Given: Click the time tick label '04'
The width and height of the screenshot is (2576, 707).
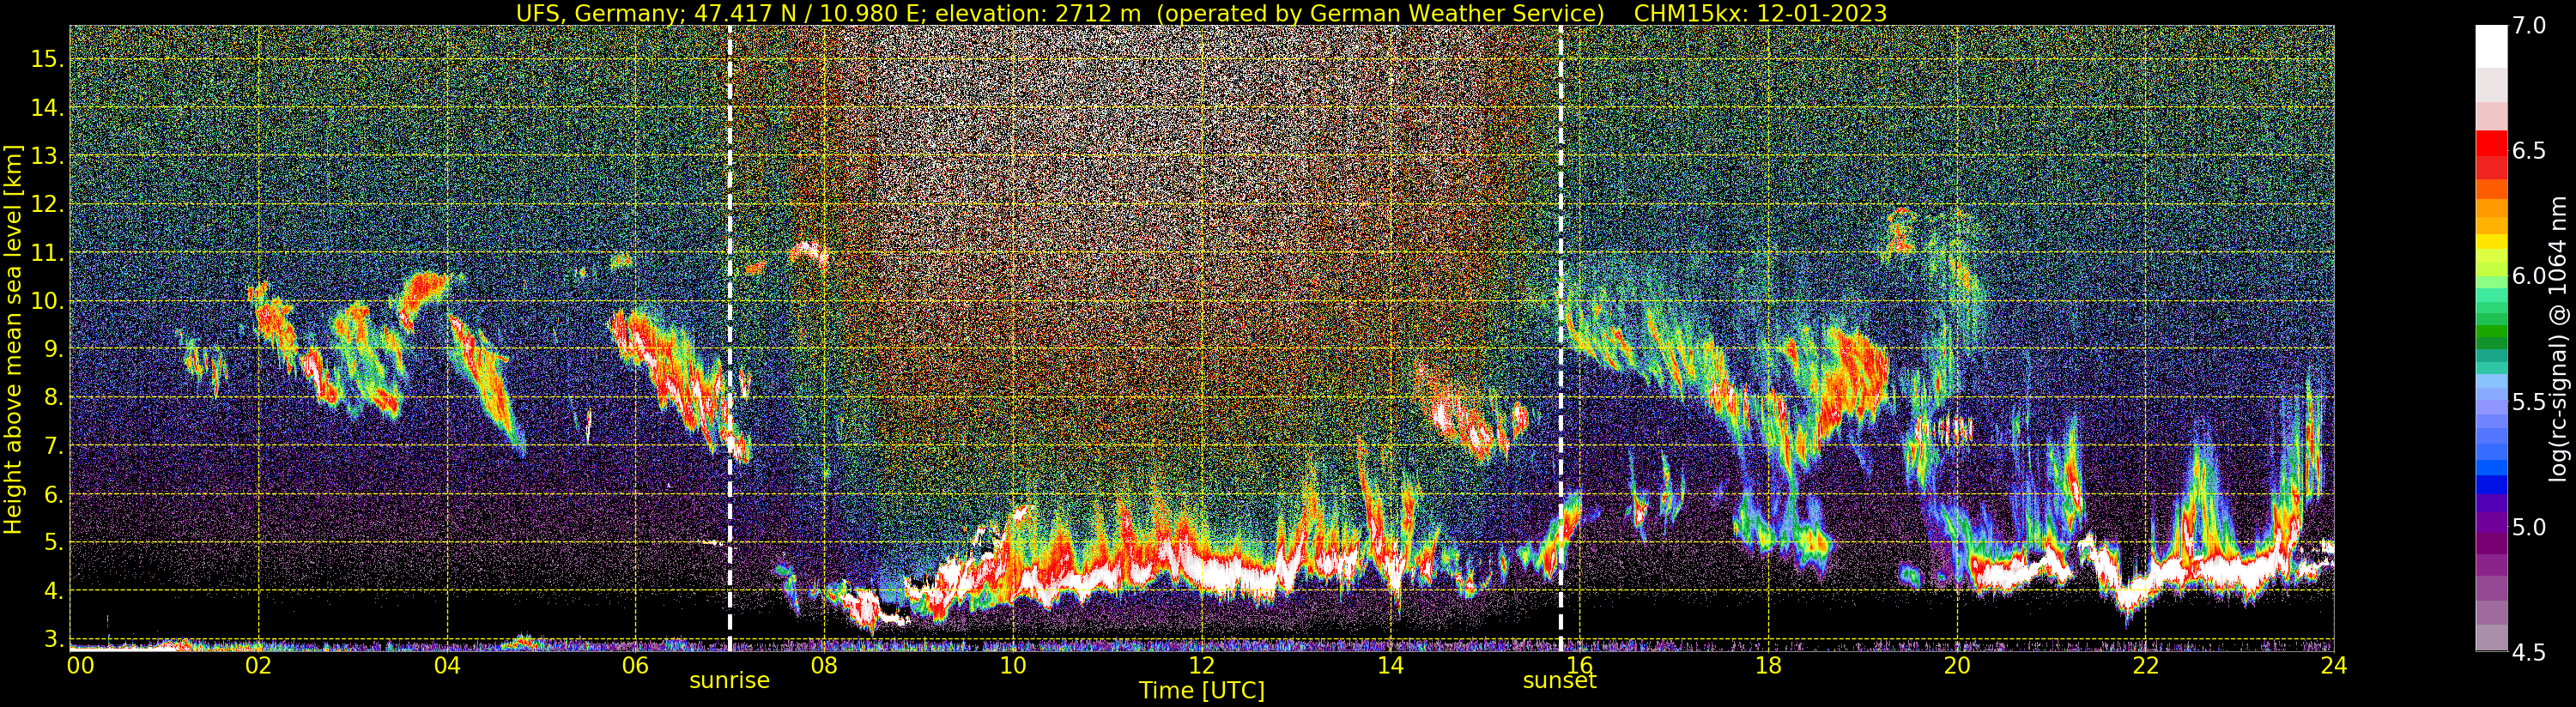Looking at the screenshot, I should [x=447, y=665].
